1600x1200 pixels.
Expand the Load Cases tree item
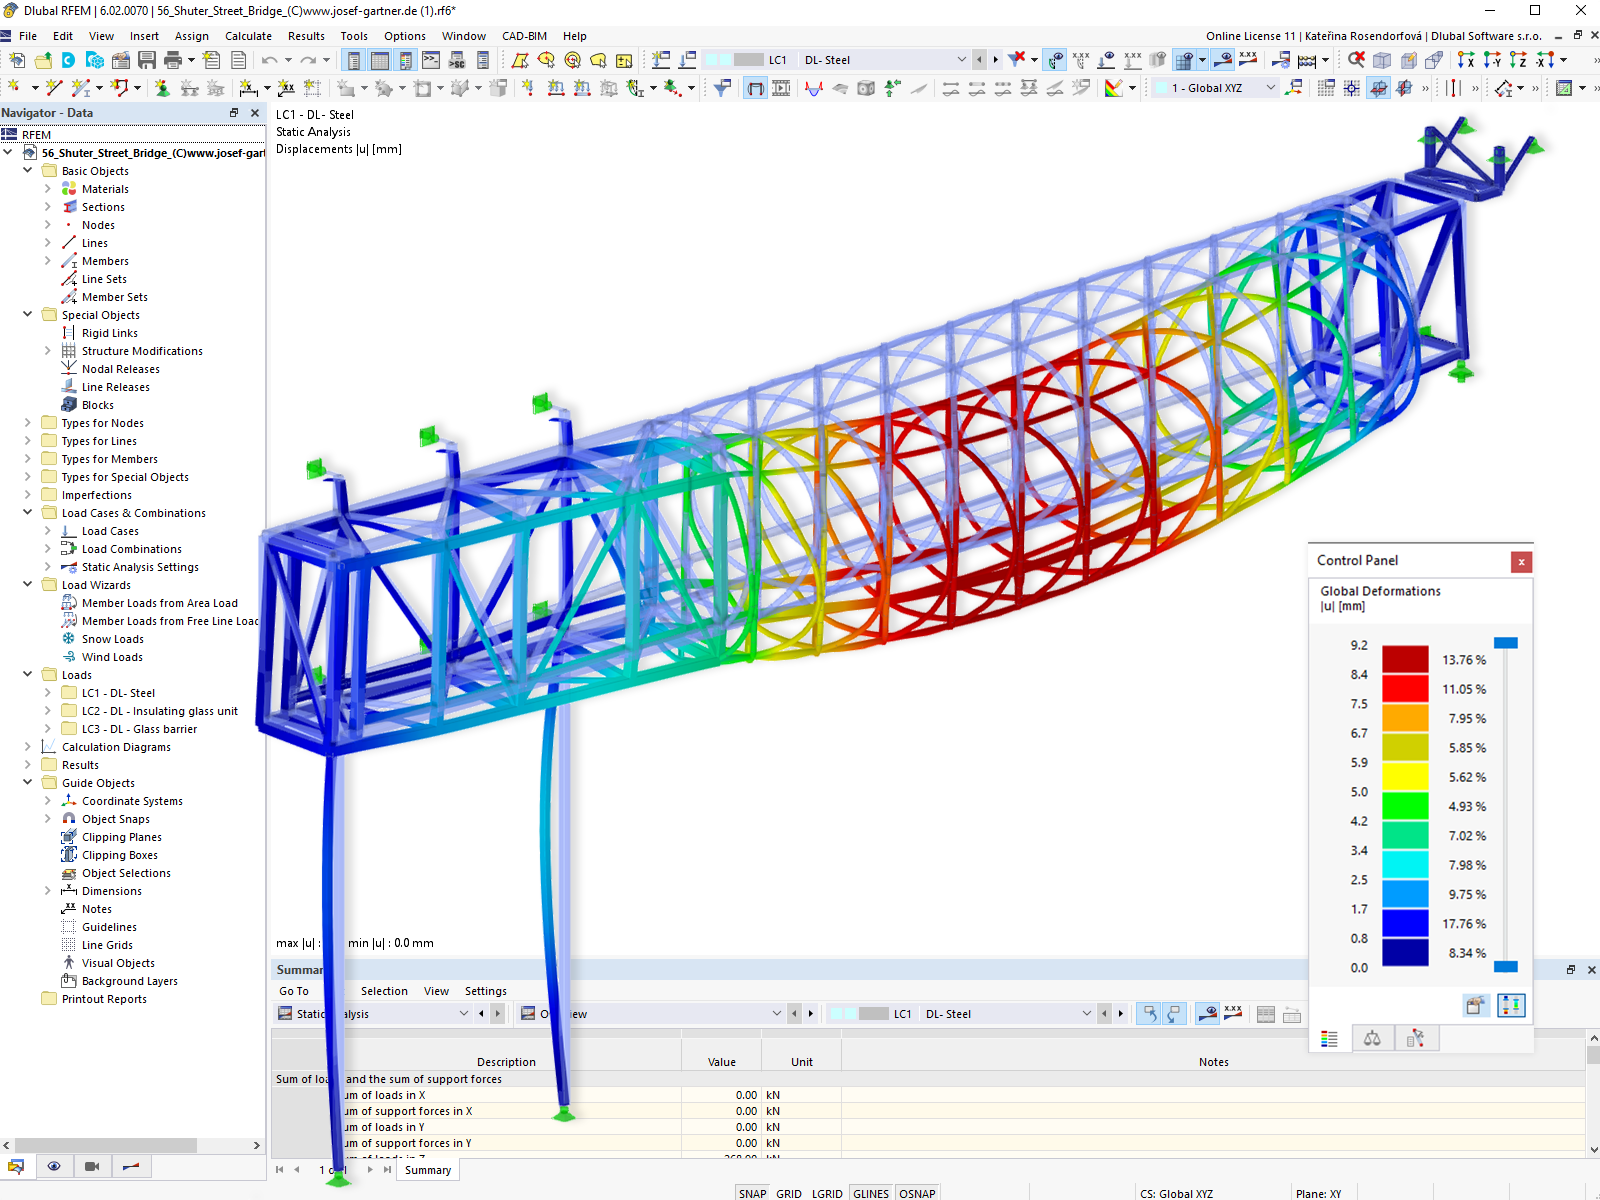click(x=47, y=531)
